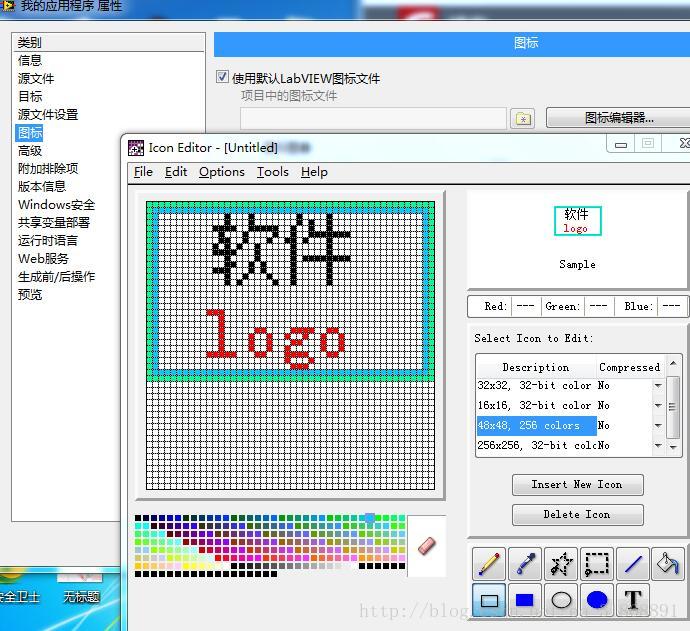Select the hollow Ellipse tool
This screenshot has height=631, width=690.
(x=561, y=599)
